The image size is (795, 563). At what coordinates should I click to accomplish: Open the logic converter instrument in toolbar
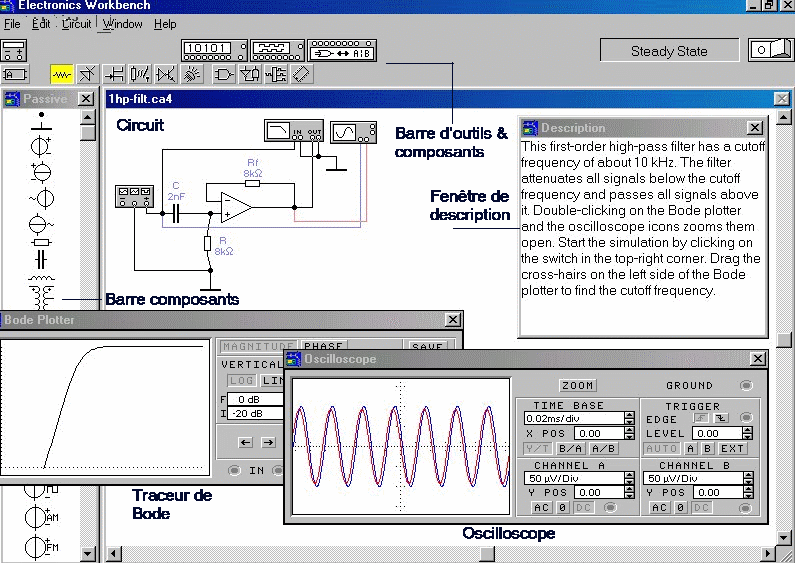coord(342,51)
